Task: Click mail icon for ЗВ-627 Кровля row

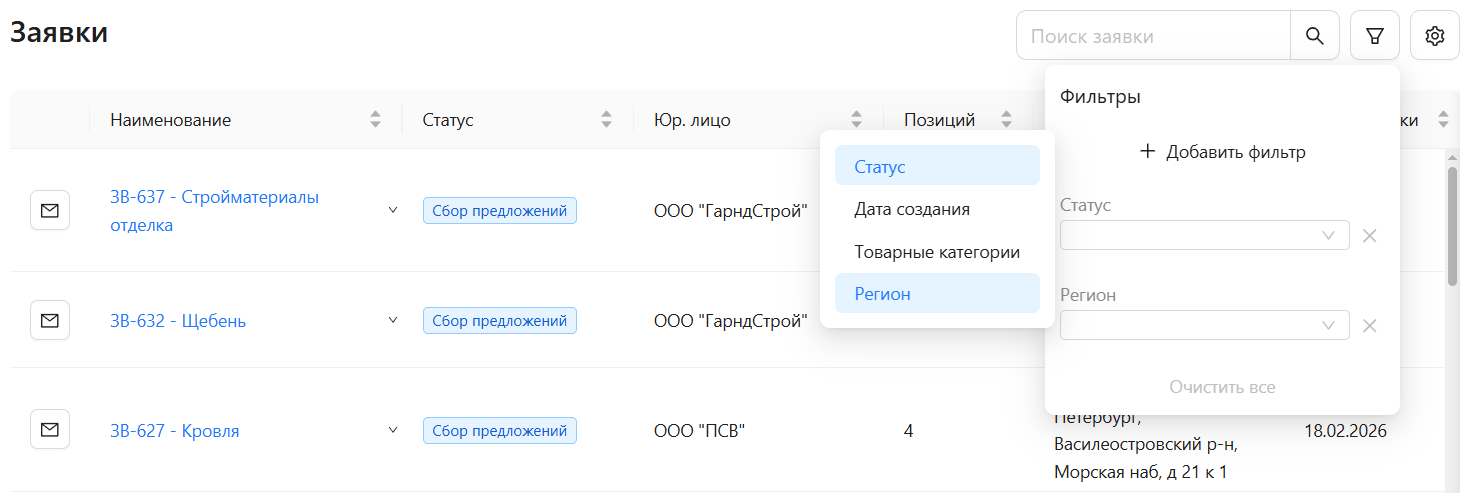Action: coord(50,430)
